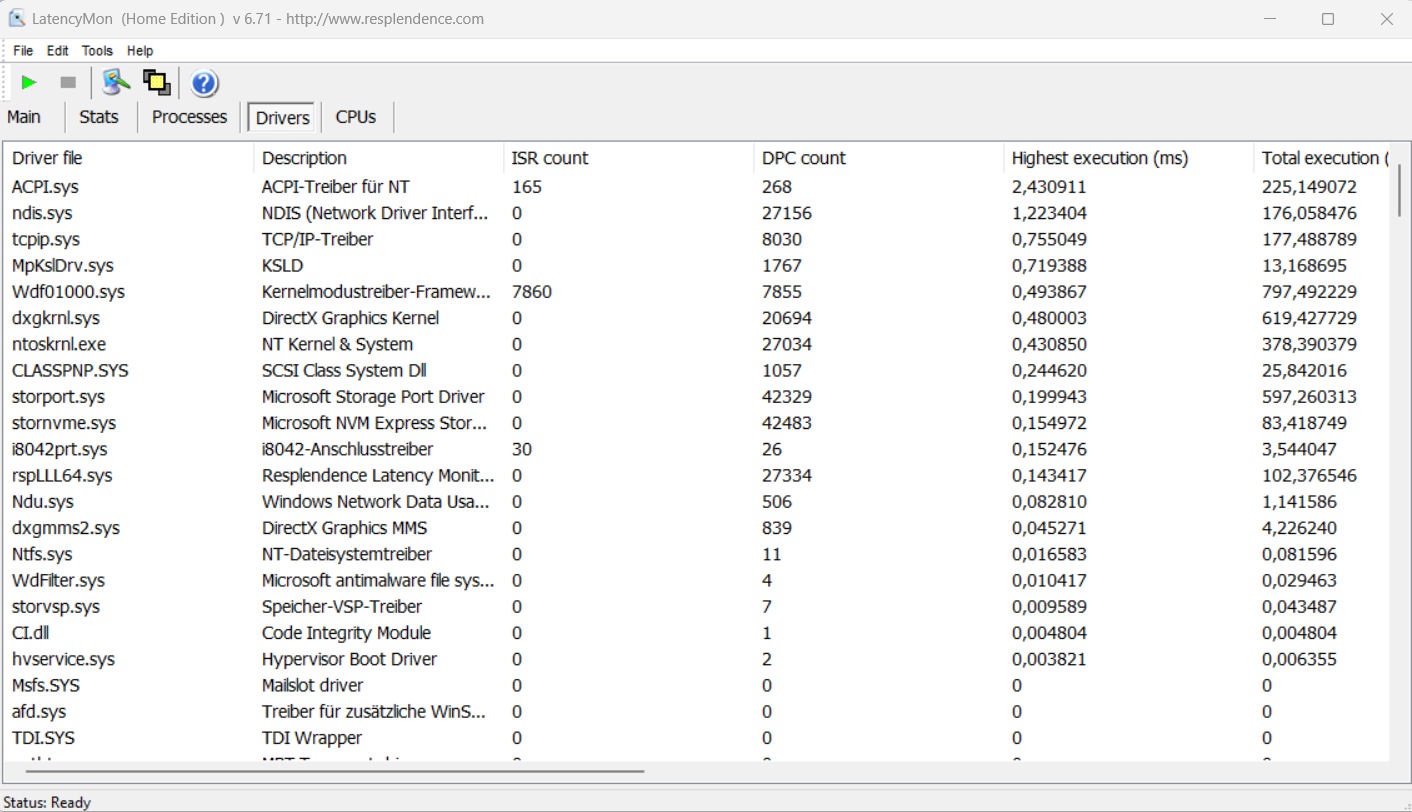Select the hvservice.sys driver row
Image resolution: width=1412 pixels, height=812 pixels.
[697, 659]
